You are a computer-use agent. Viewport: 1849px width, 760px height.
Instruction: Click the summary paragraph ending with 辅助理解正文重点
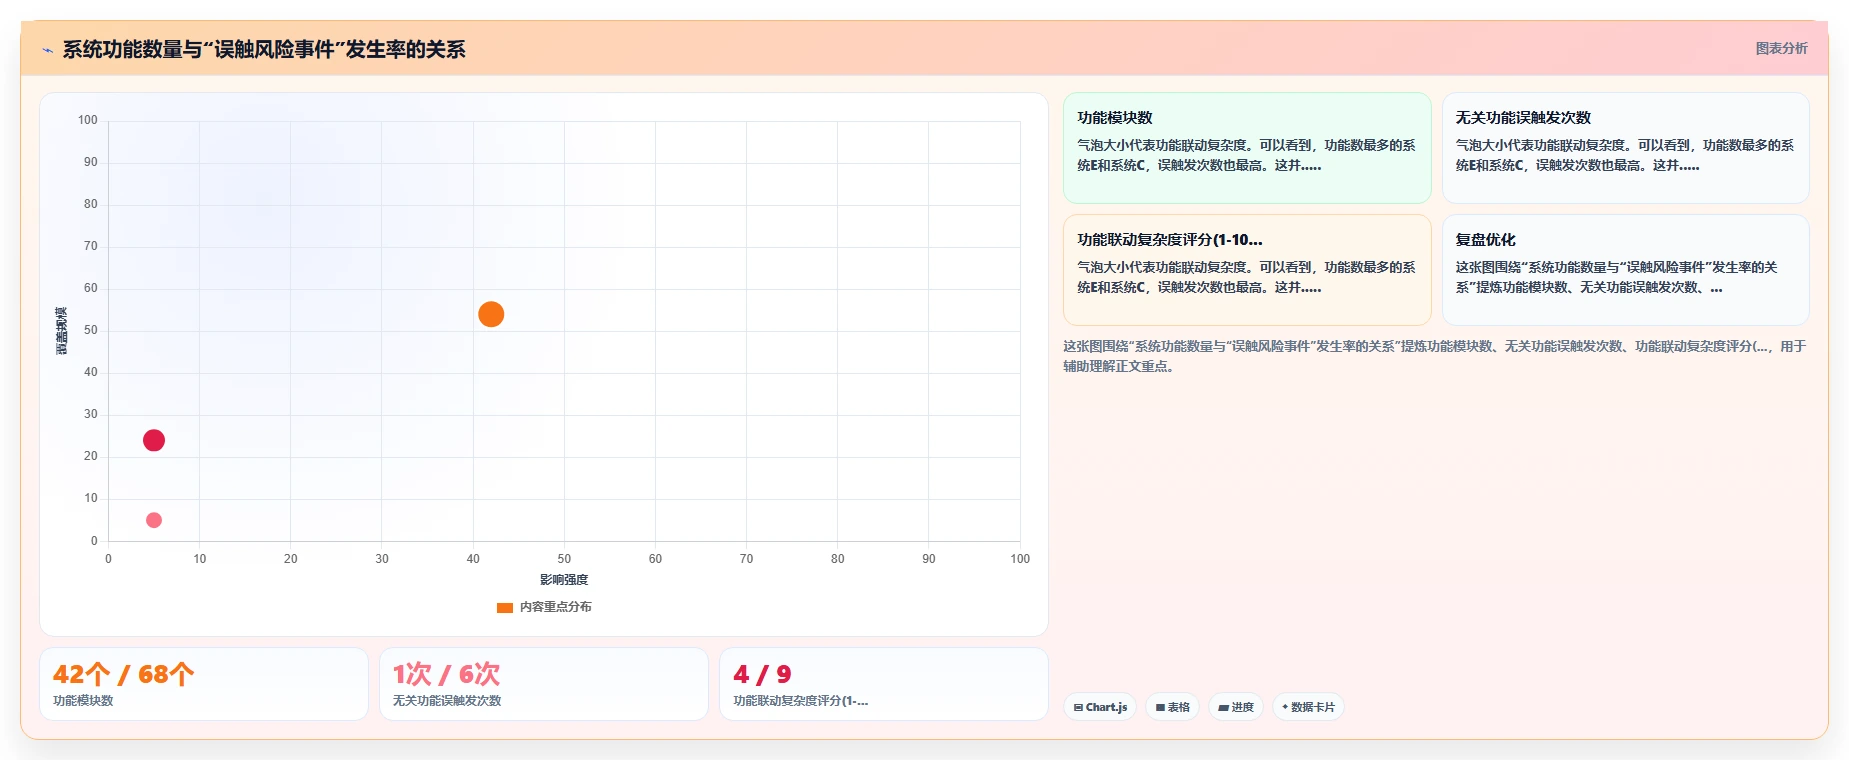point(1435,356)
